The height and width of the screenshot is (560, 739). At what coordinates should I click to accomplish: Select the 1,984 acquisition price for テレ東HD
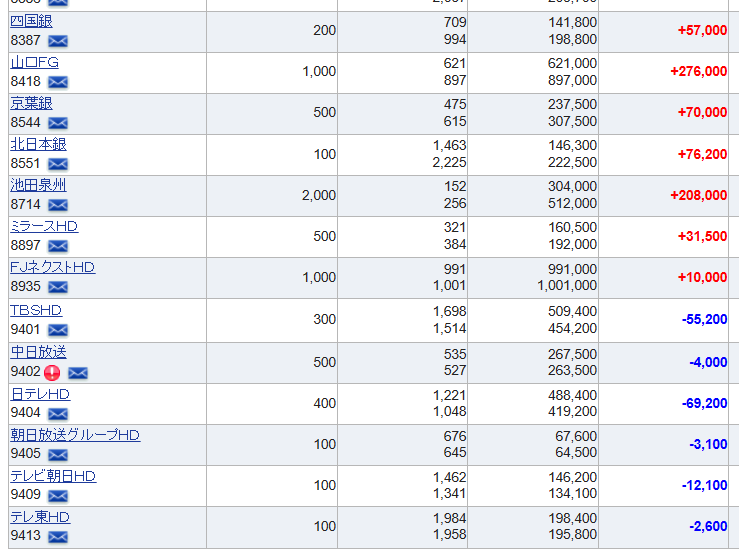click(x=449, y=518)
